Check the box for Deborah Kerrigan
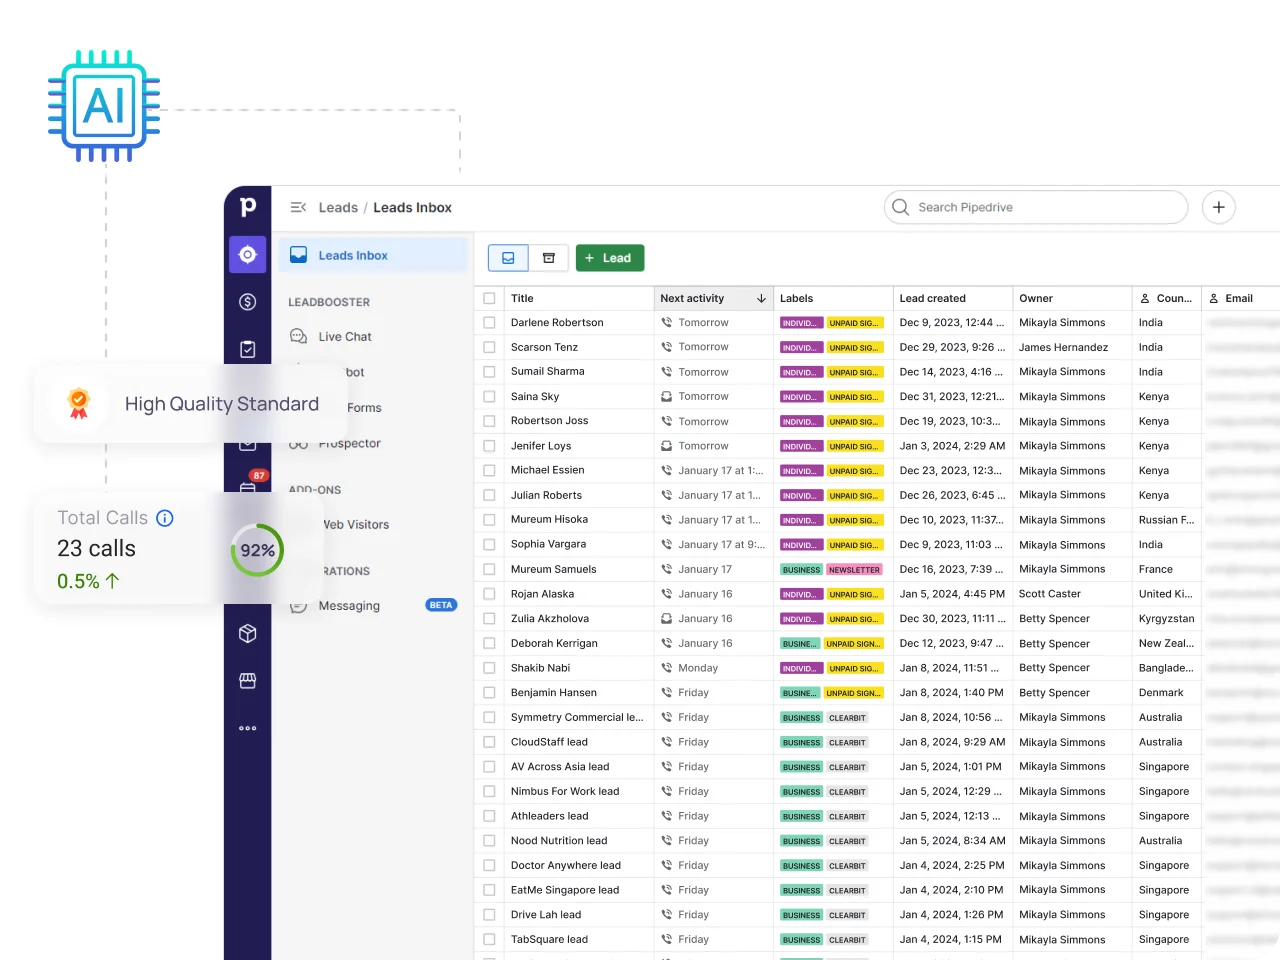This screenshot has height=960, width=1280. pos(489,644)
